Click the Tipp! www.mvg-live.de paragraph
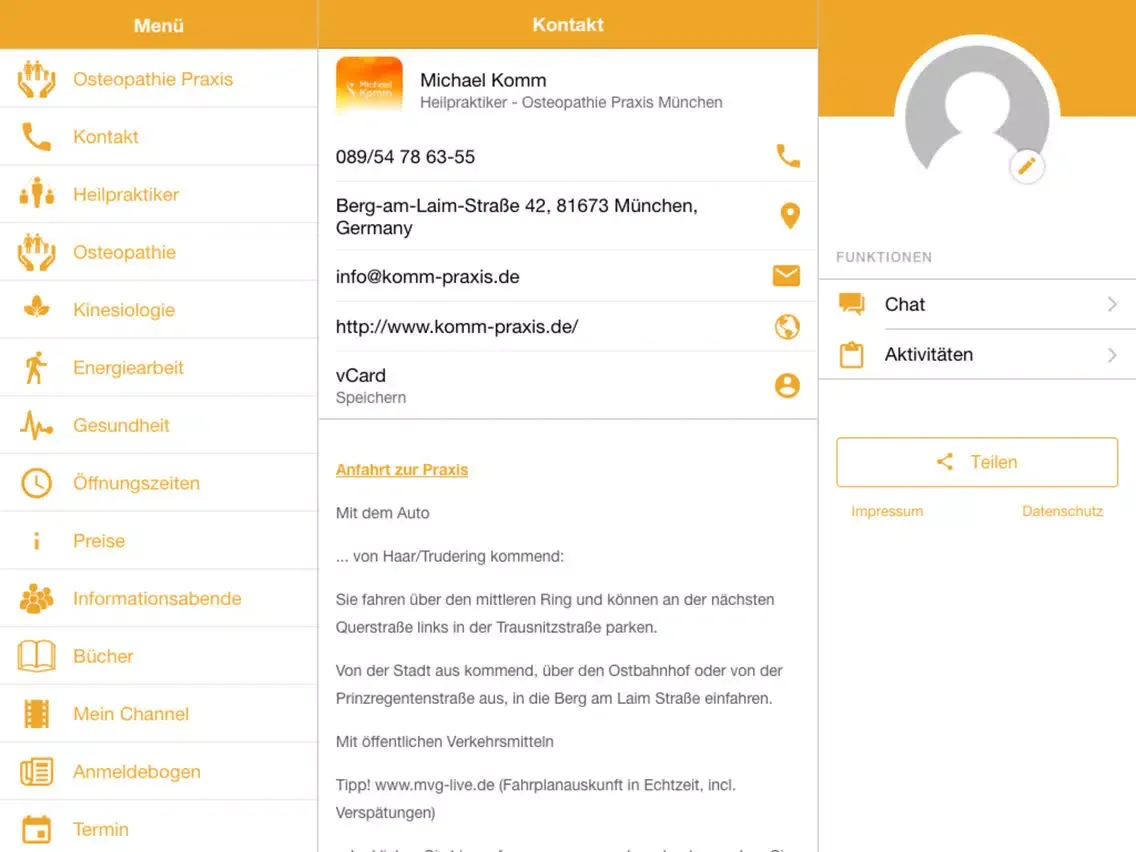This screenshot has height=852, width=1136. (535, 798)
